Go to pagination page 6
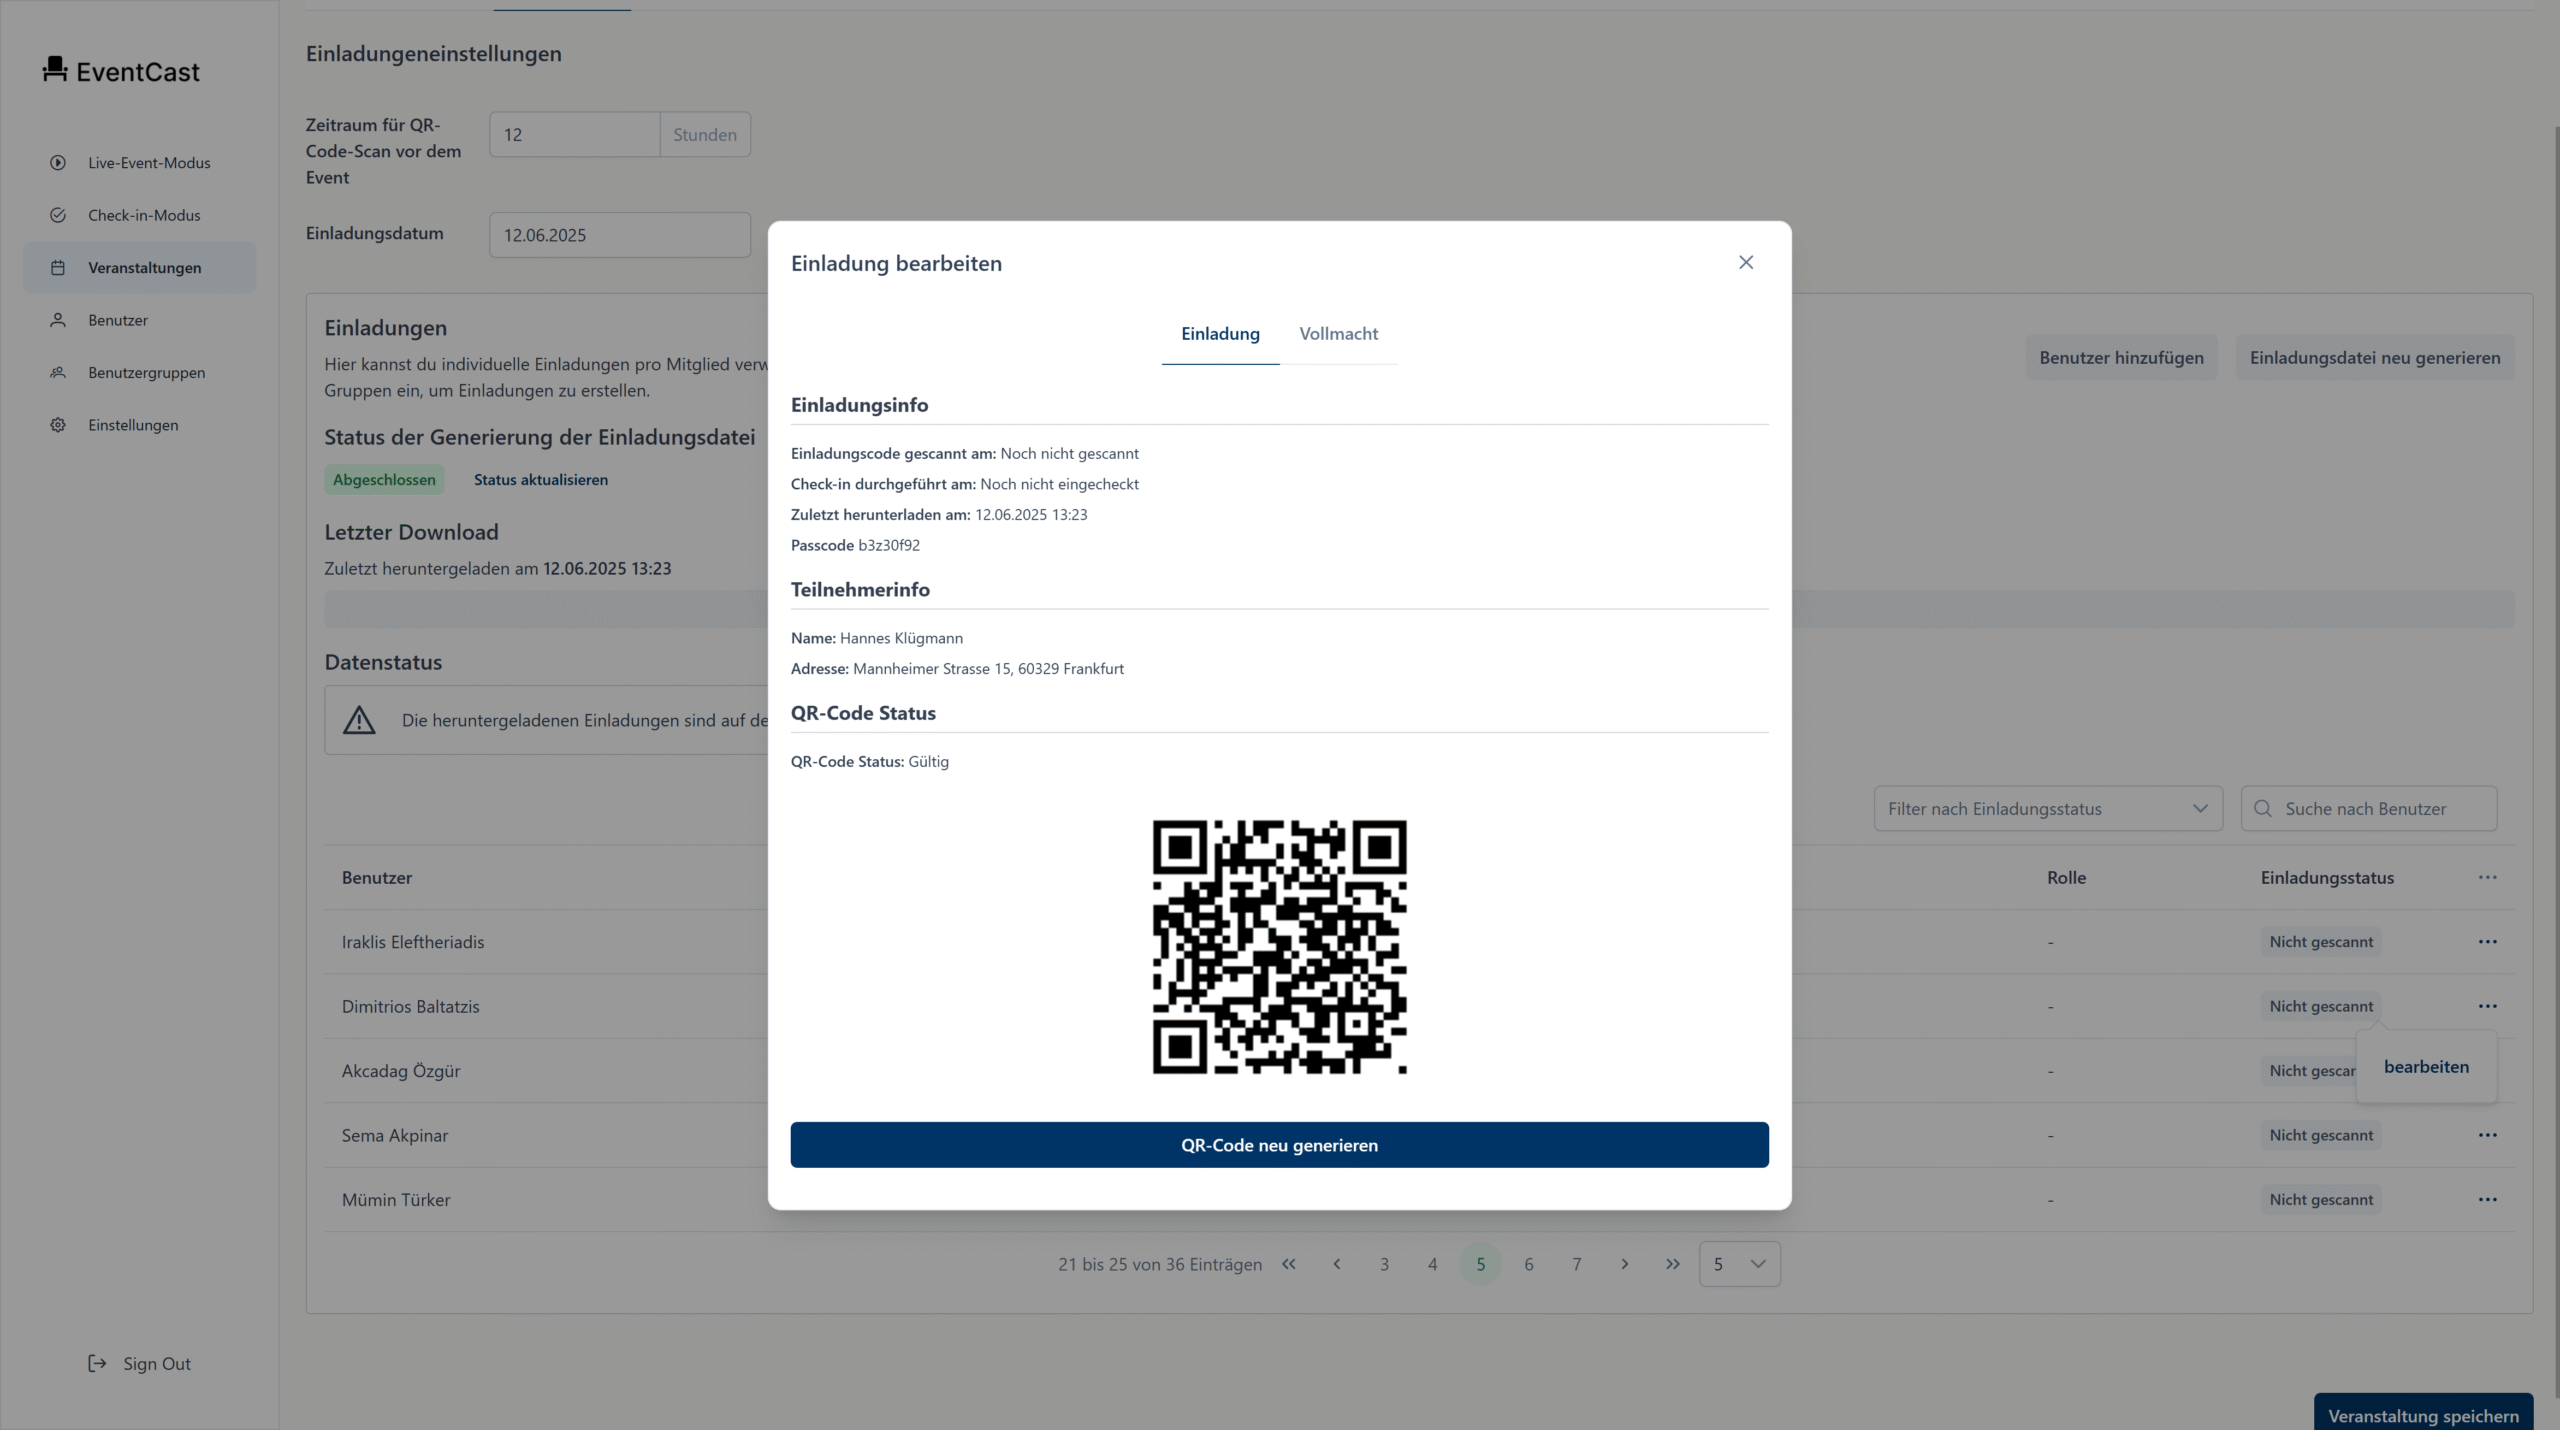Image resolution: width=2560 pixels, height=1430 pixels. pos(1528,1264)
